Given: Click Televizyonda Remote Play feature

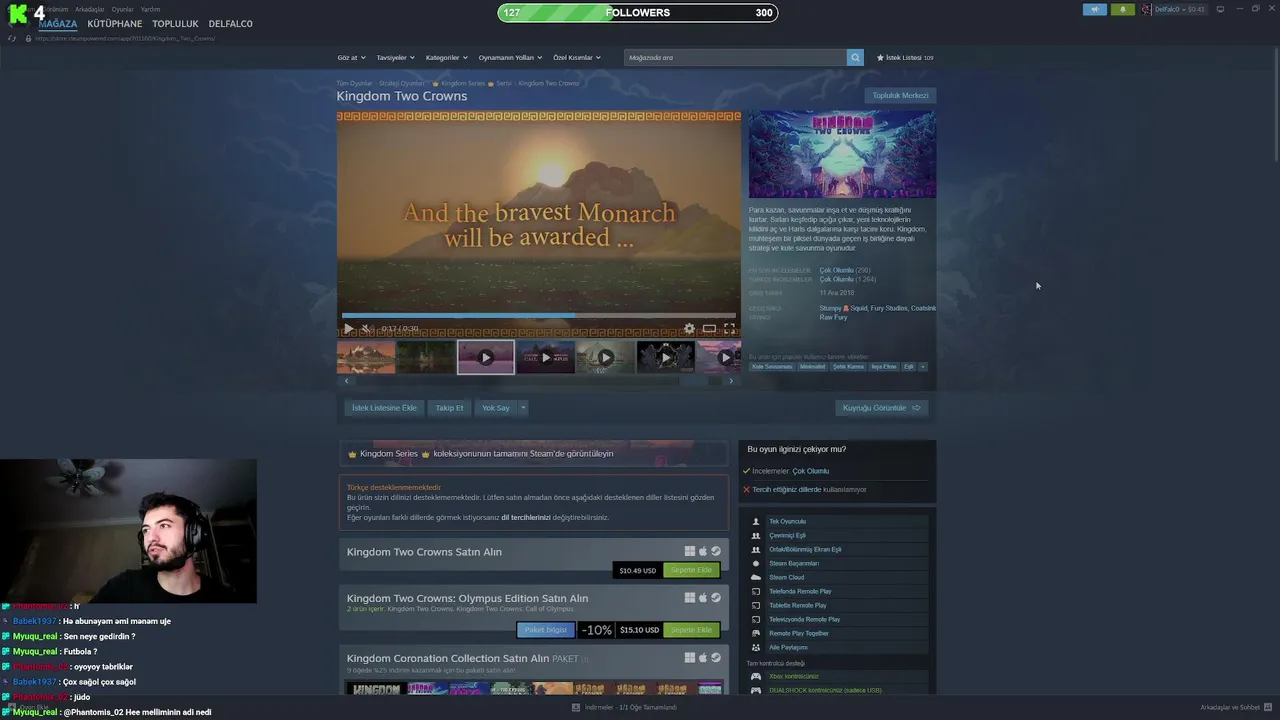Looking at the screenshot, I should pos(838,619).
